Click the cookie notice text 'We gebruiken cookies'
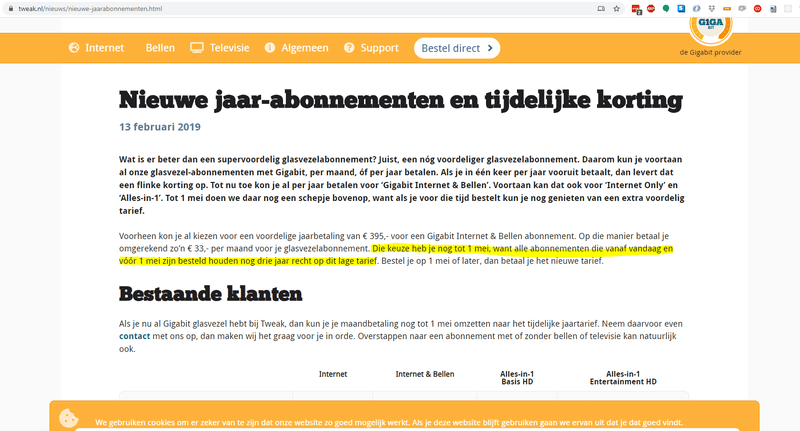The image size is (800, 431). pos(389,422)
